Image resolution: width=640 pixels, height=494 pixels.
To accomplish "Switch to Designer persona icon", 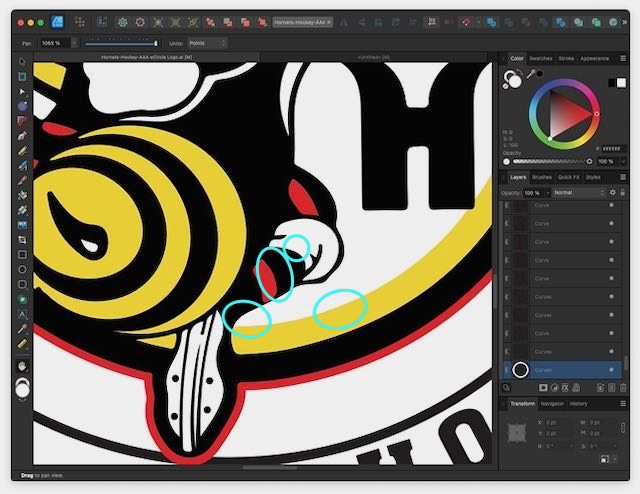I will click(57, 22).
